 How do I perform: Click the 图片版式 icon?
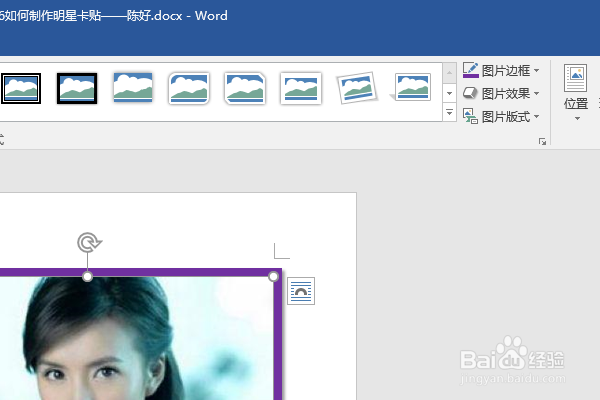tap(470, 116)
